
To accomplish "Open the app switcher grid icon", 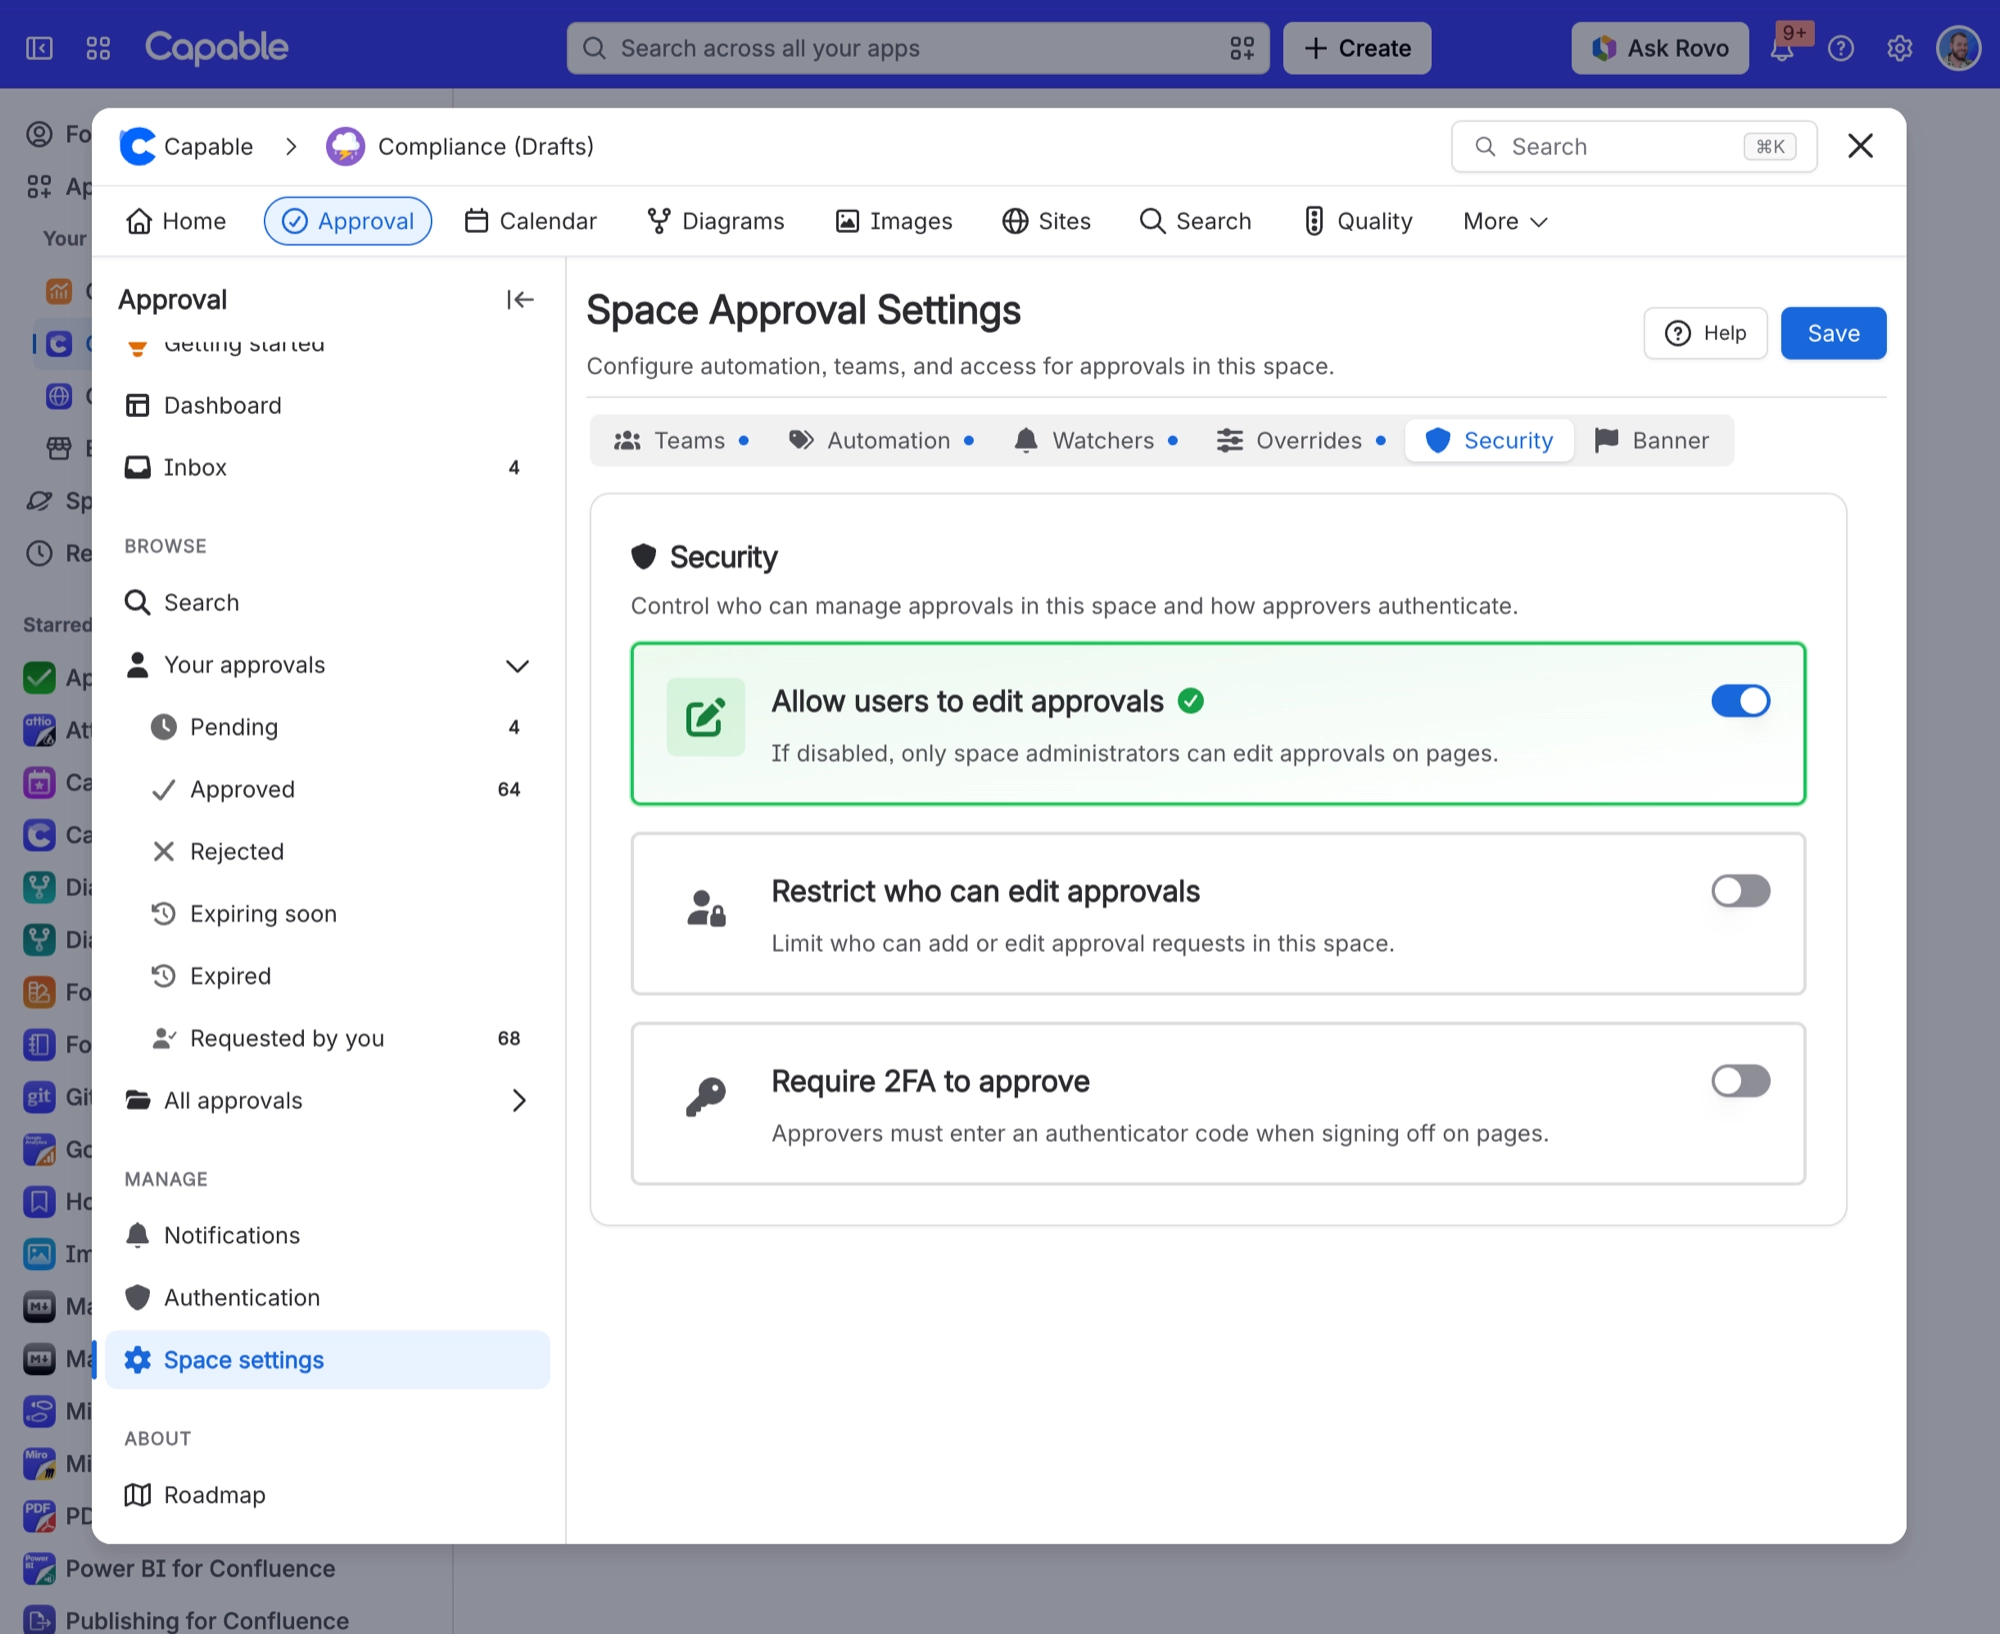I will click(x=98, y=48).
